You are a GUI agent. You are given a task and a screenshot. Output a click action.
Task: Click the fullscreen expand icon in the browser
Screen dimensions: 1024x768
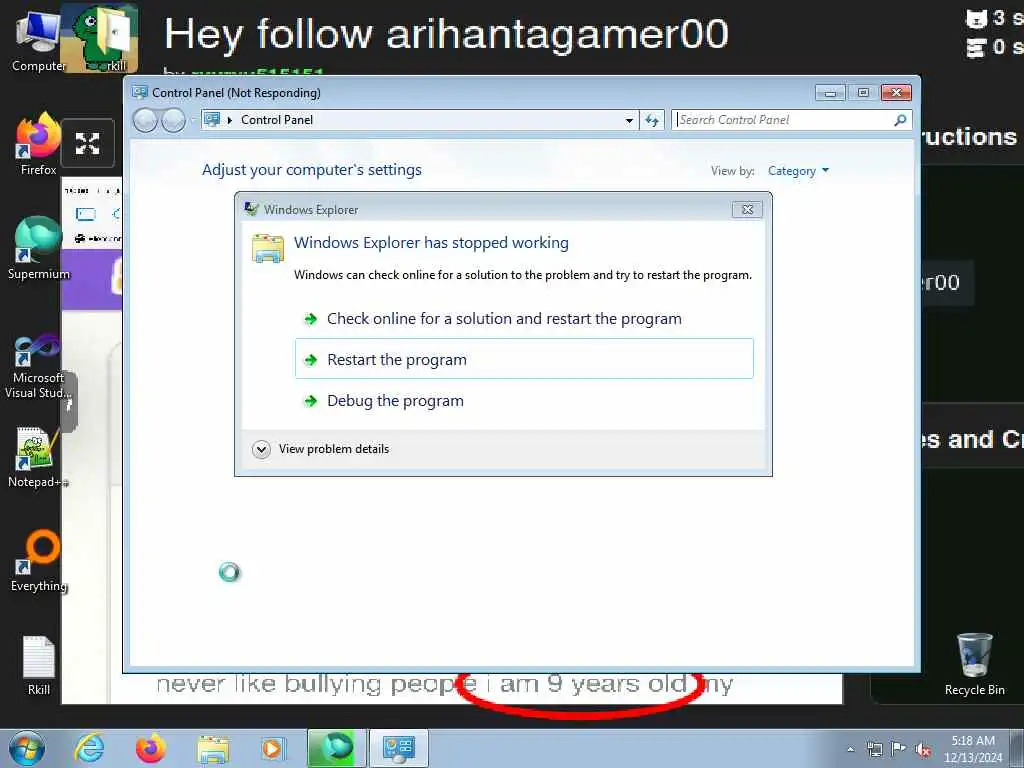tap(88, 144)
